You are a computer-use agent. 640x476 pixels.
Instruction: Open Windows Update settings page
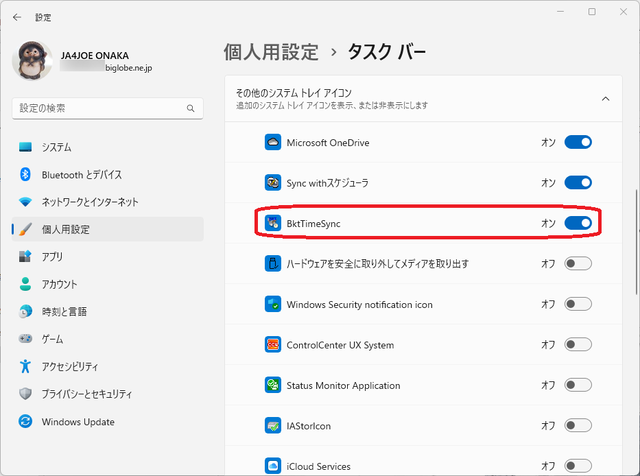108,421
